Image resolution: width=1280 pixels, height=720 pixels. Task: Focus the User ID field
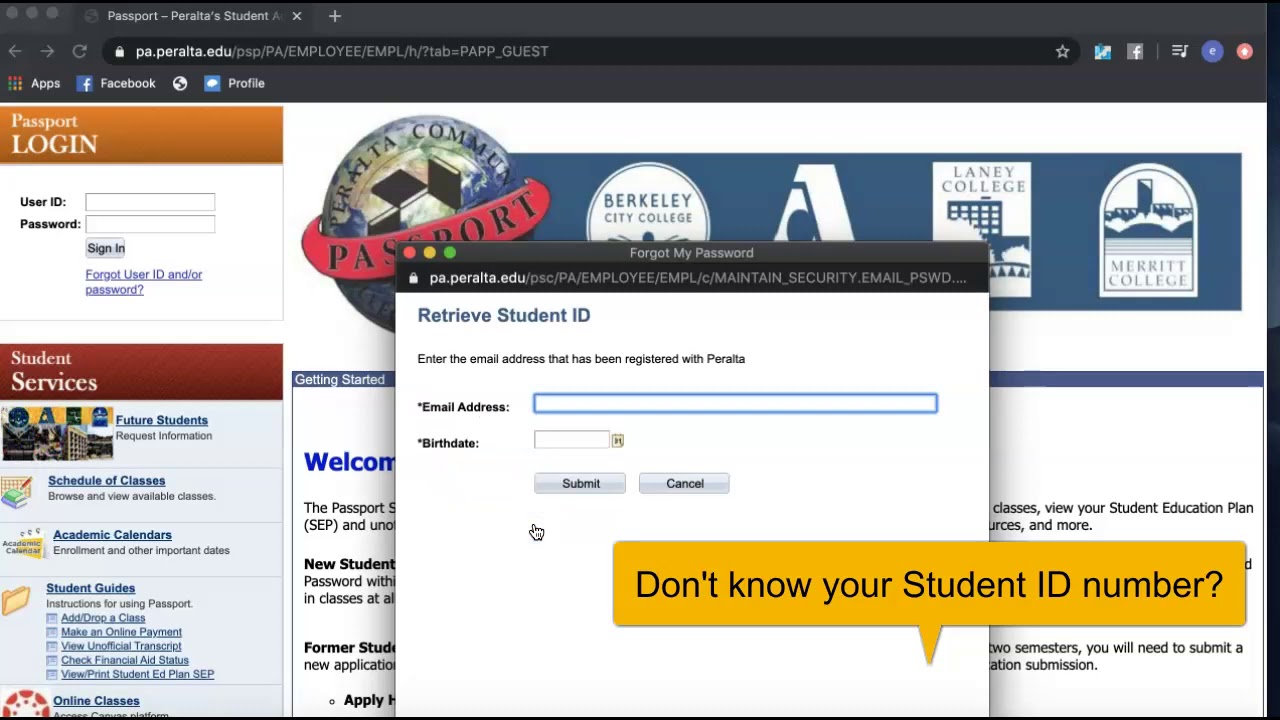150,202
